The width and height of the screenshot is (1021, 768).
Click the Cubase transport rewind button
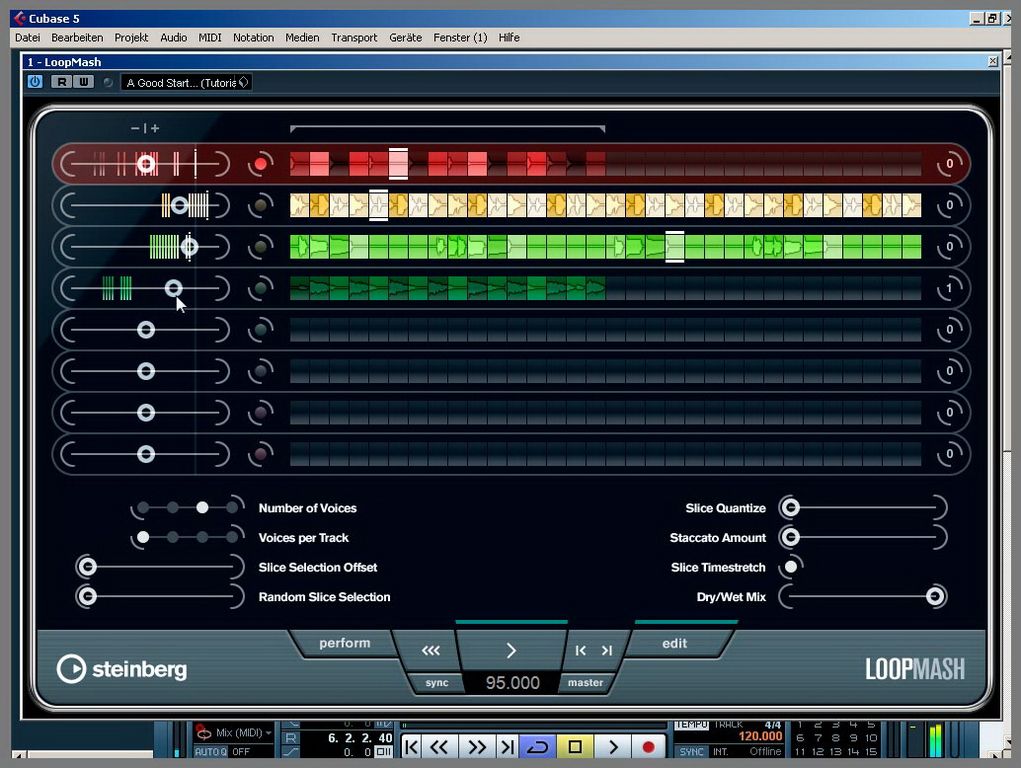(x=439, y=747)
